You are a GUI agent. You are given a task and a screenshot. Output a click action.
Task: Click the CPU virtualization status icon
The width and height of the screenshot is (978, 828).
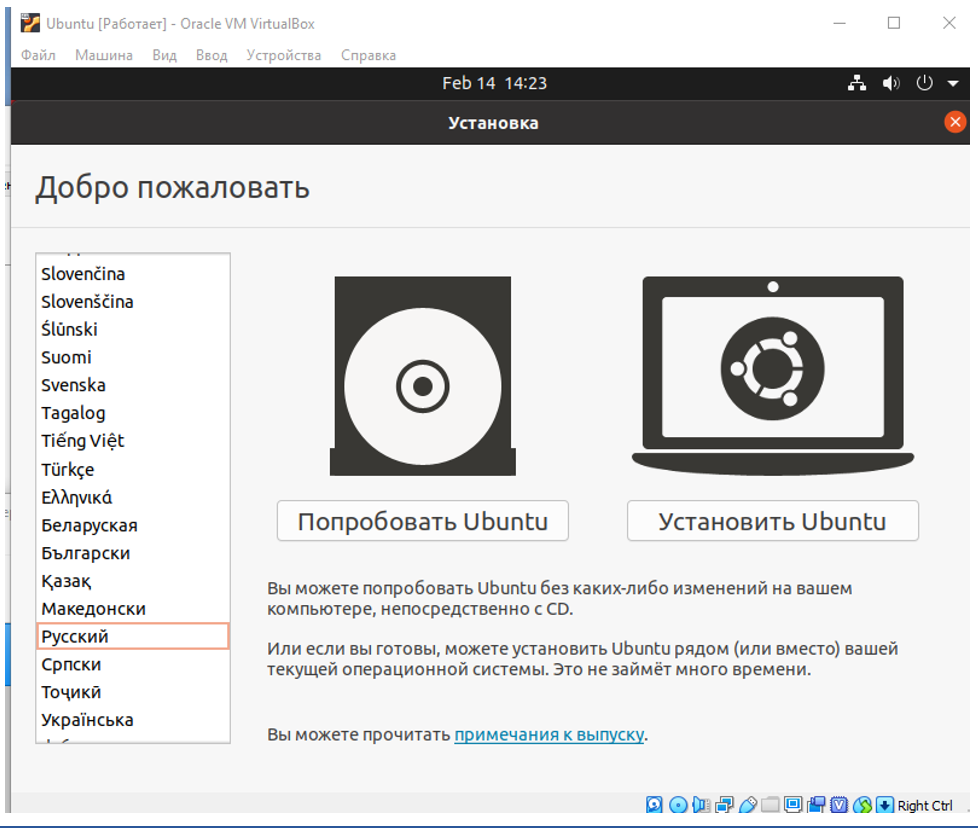(x=839, y=805)
